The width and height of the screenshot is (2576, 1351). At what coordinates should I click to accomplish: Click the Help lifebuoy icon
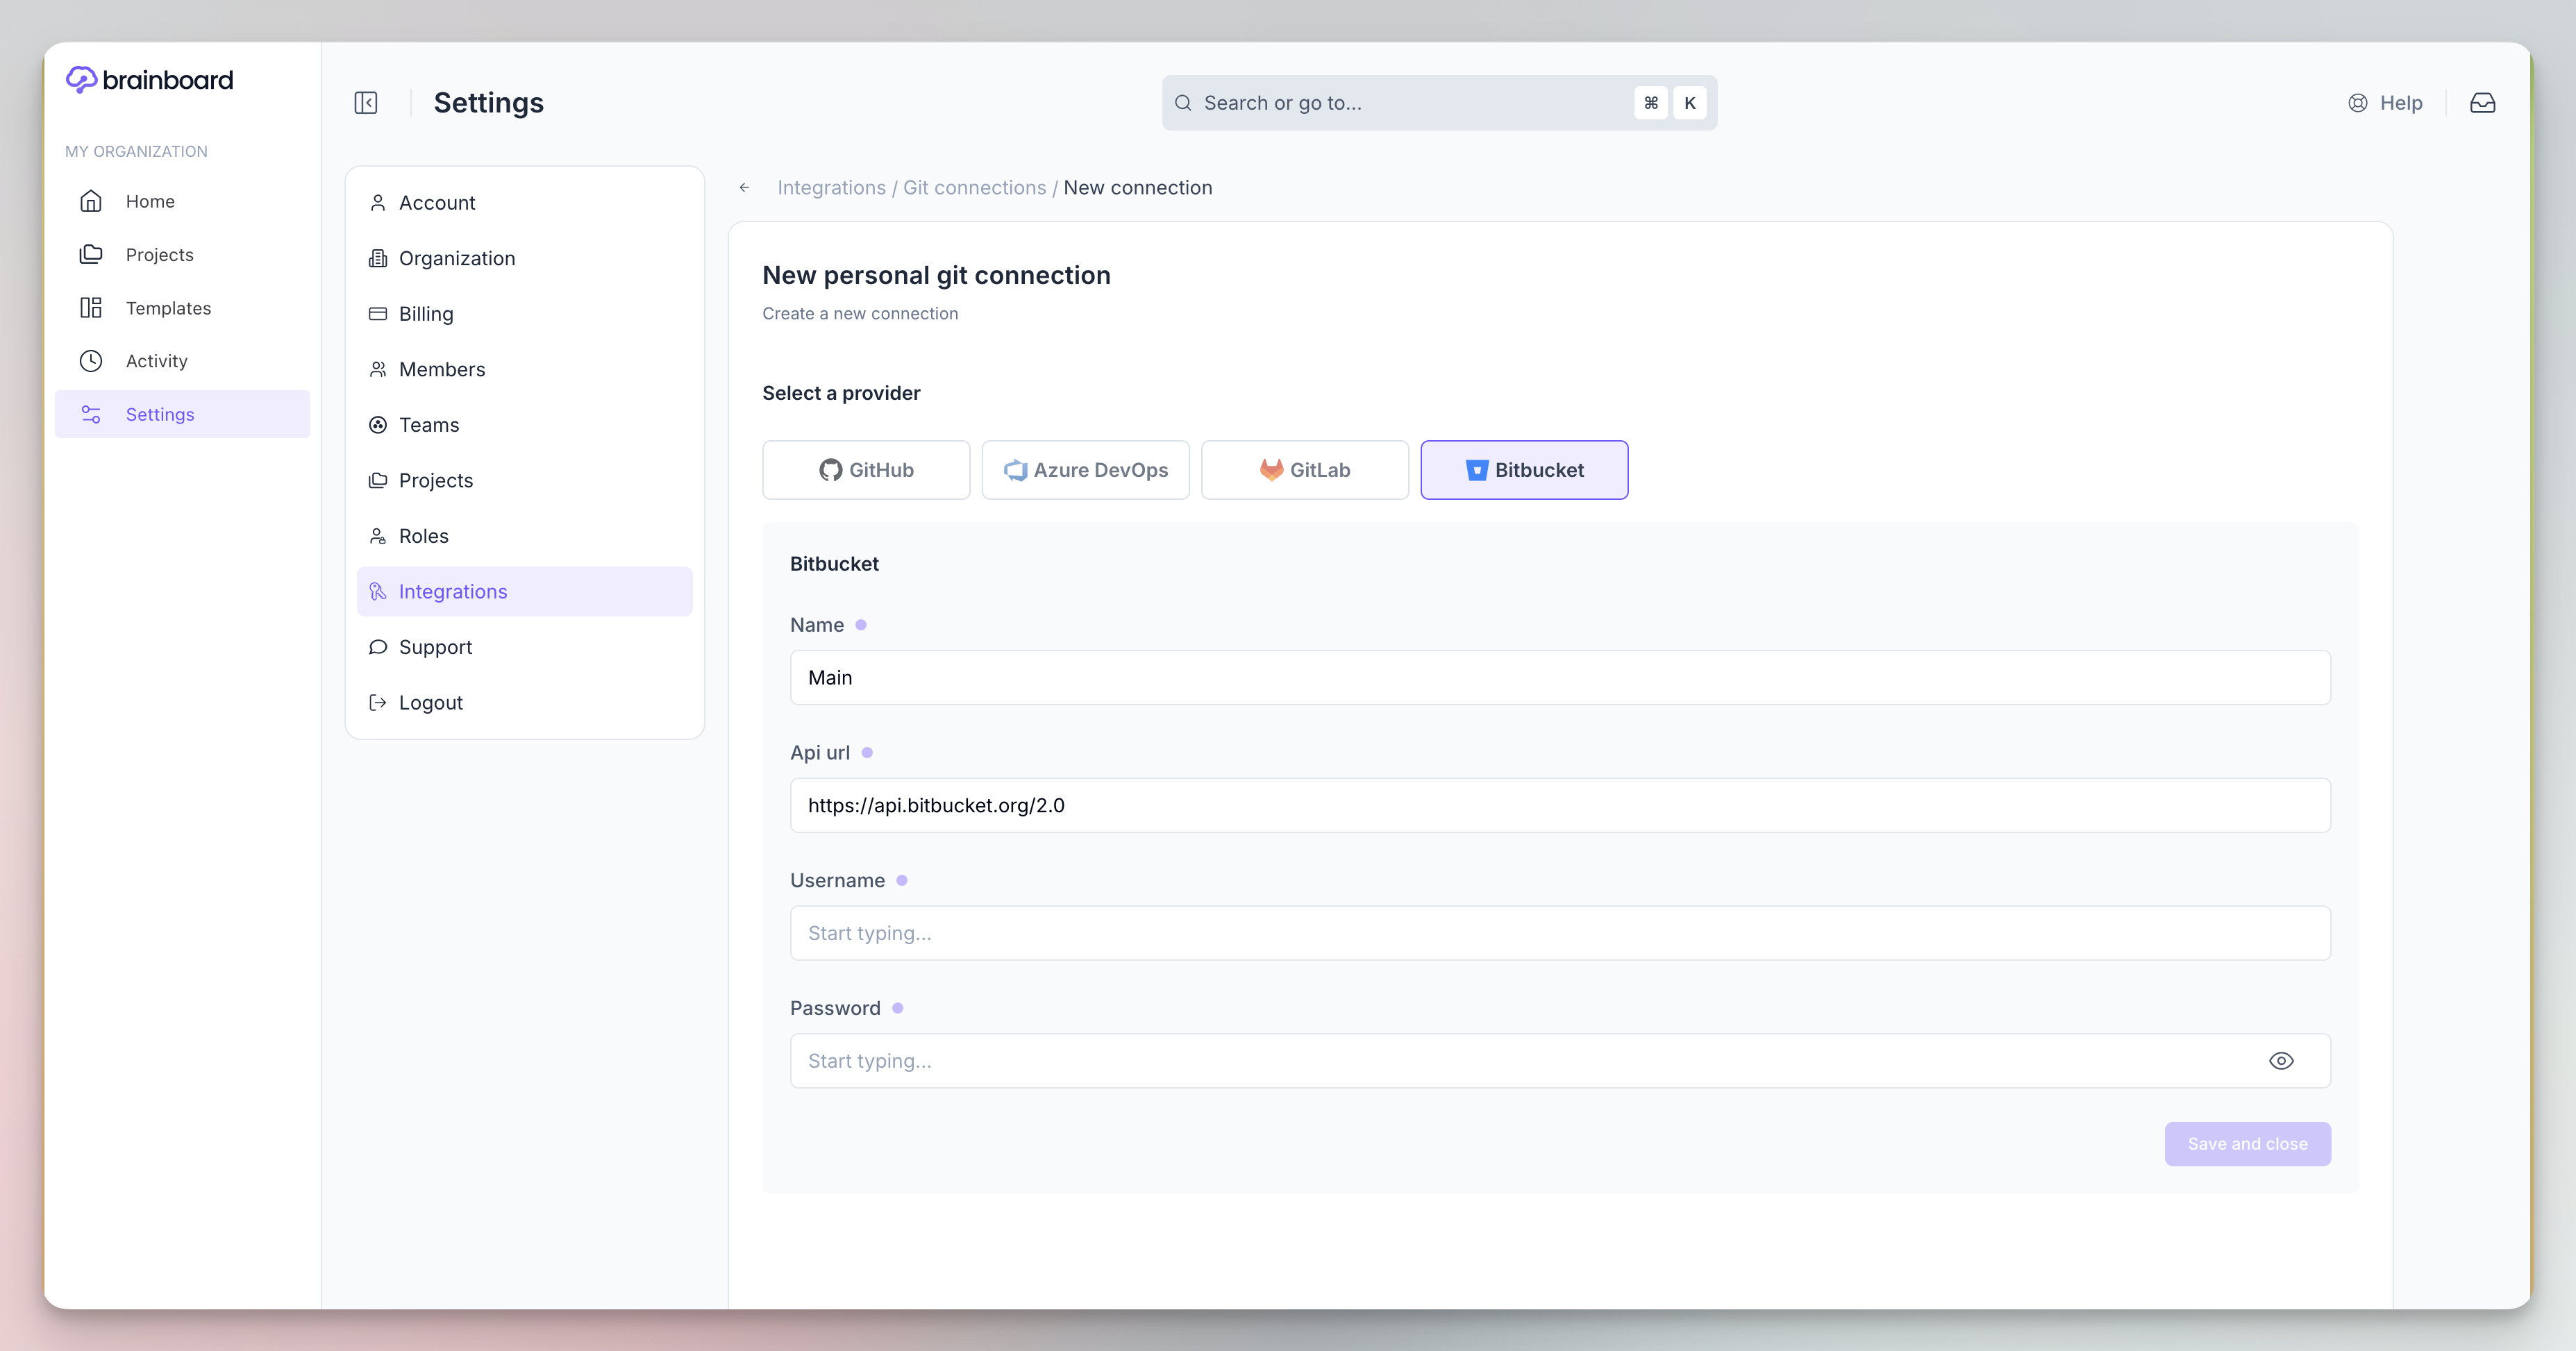(2357, 103)
